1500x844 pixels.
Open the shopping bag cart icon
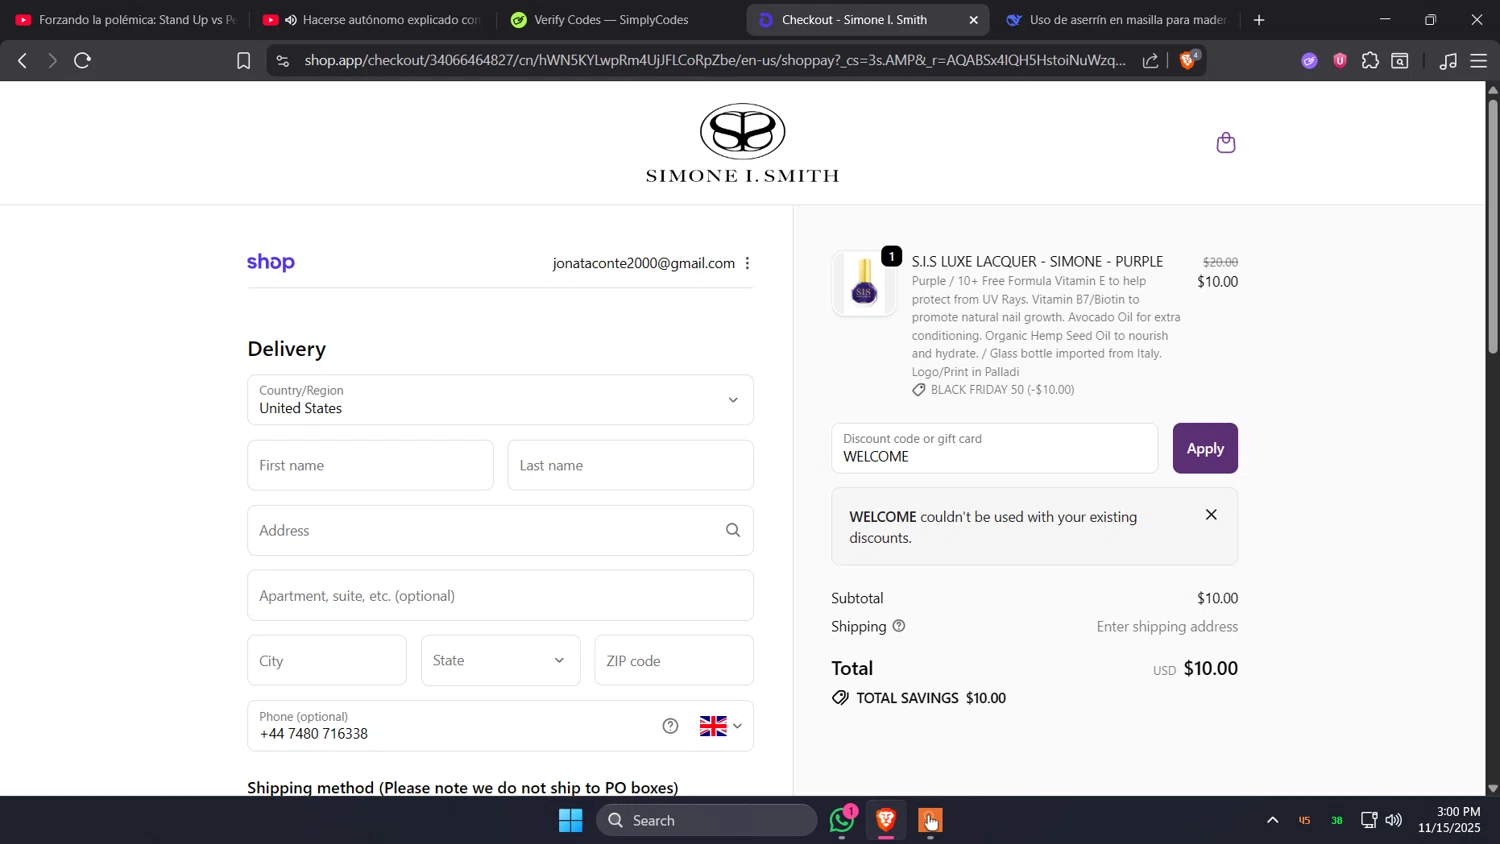click(x=1226, y=143)
